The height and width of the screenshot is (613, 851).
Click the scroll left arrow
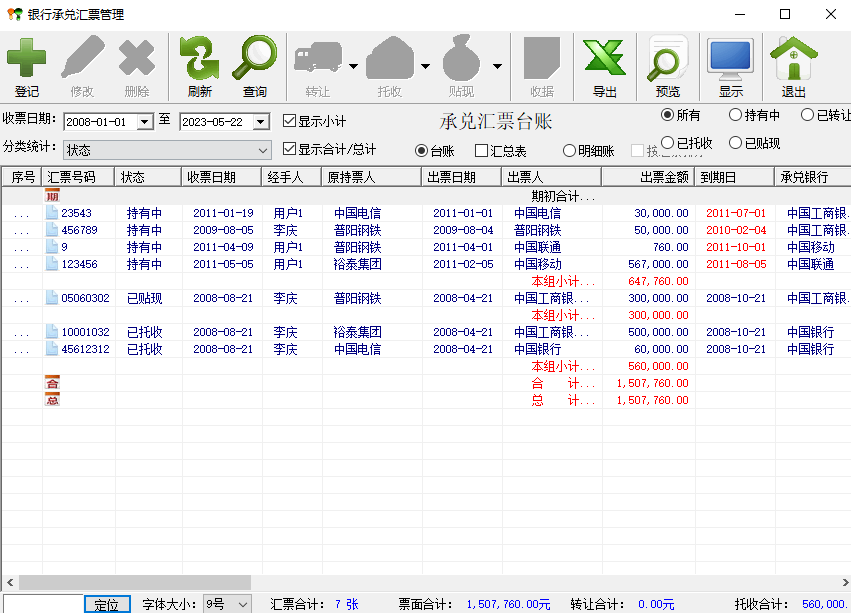10,583
